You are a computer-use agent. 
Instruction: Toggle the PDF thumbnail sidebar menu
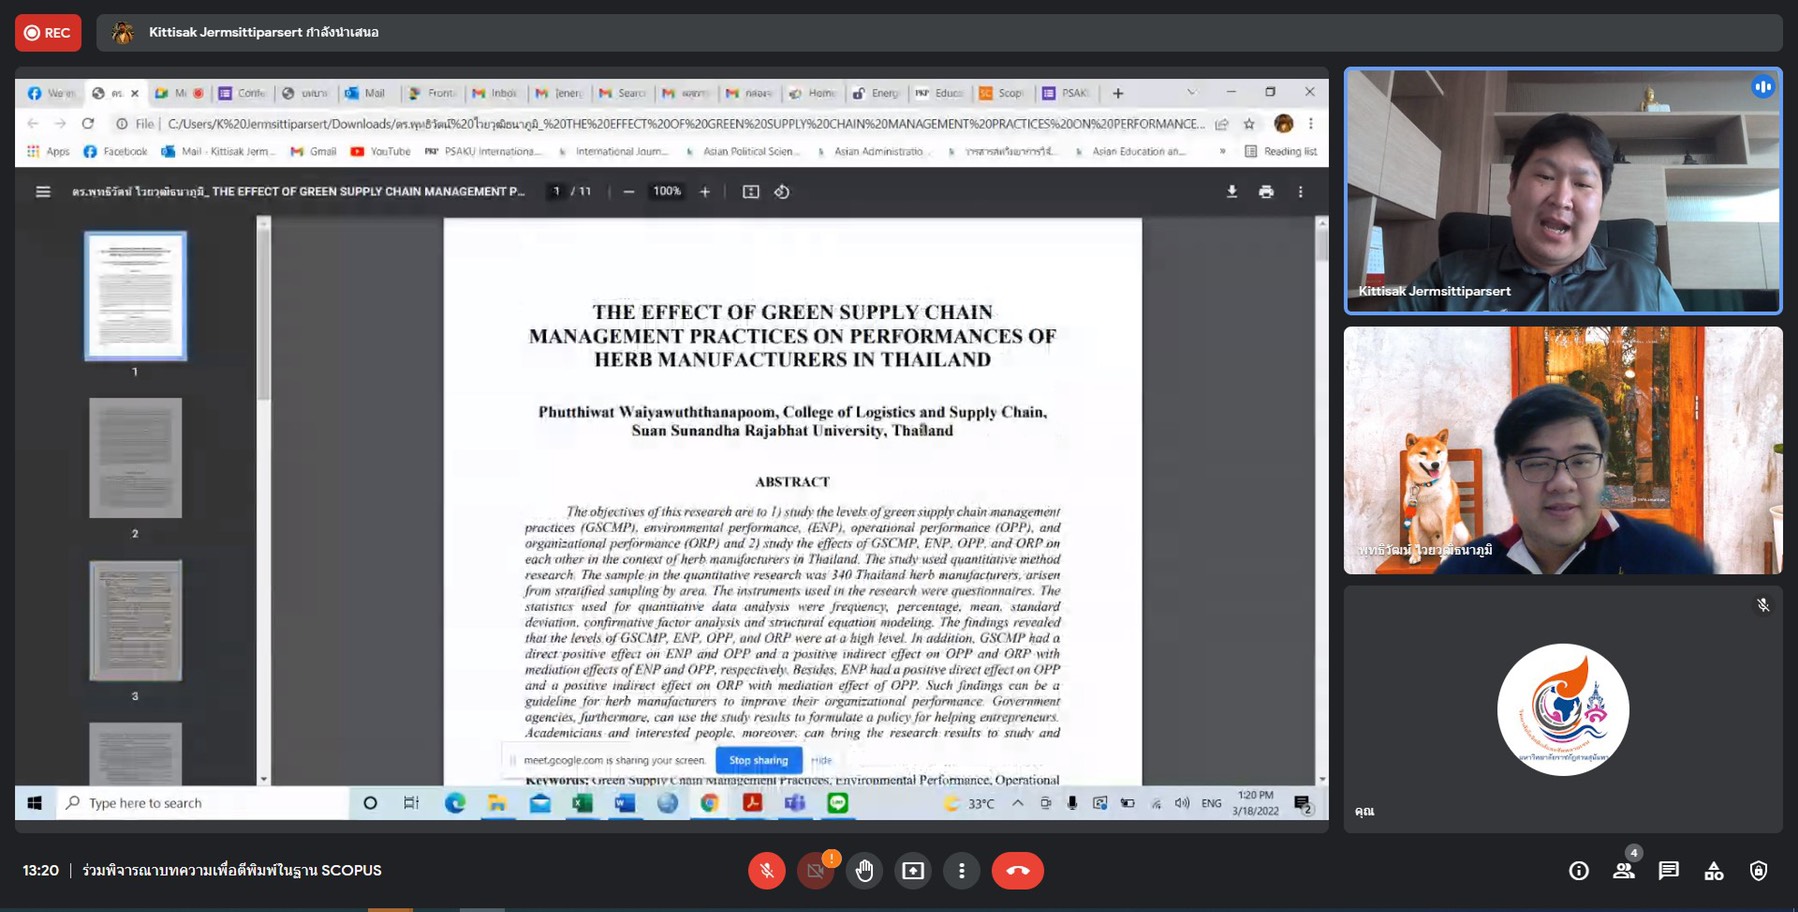click(43, 192)
